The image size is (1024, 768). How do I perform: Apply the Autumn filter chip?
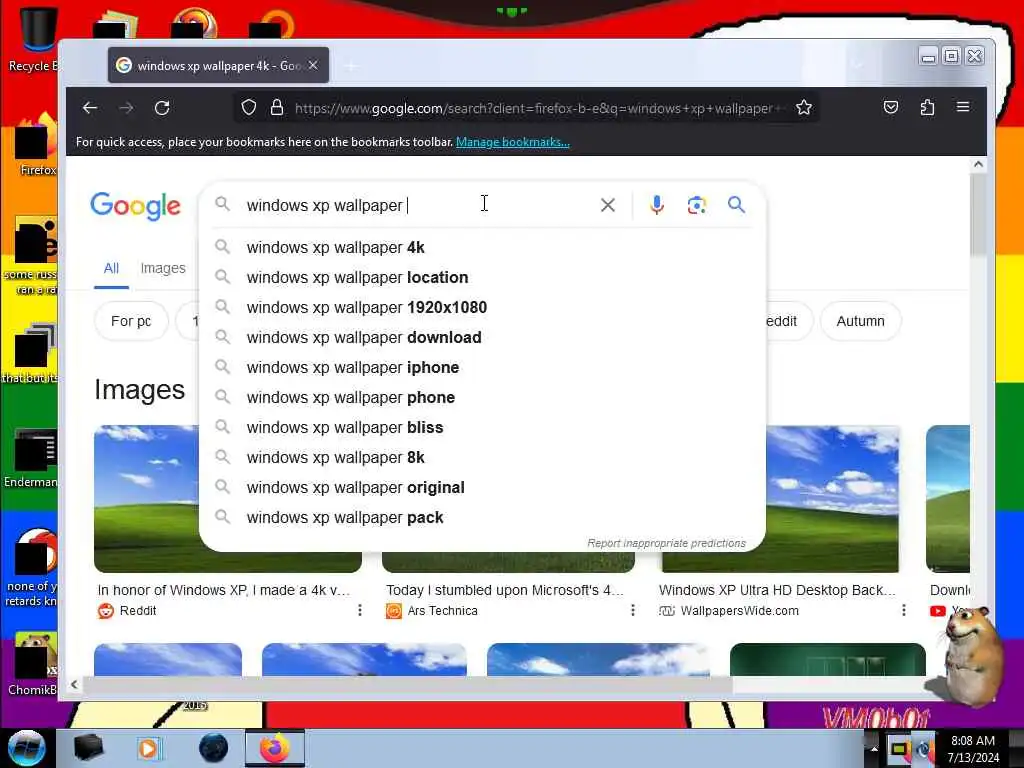click(x=861, y=321)
